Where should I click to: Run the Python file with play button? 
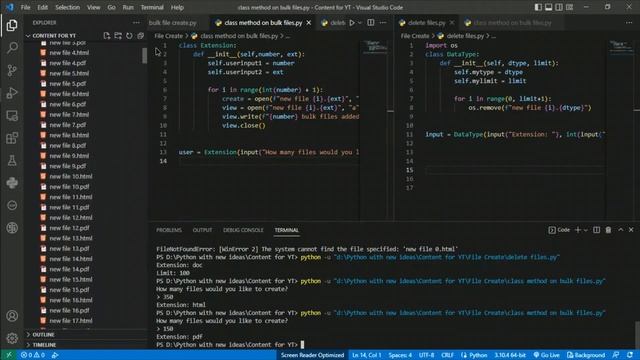[x=352, y=23]
